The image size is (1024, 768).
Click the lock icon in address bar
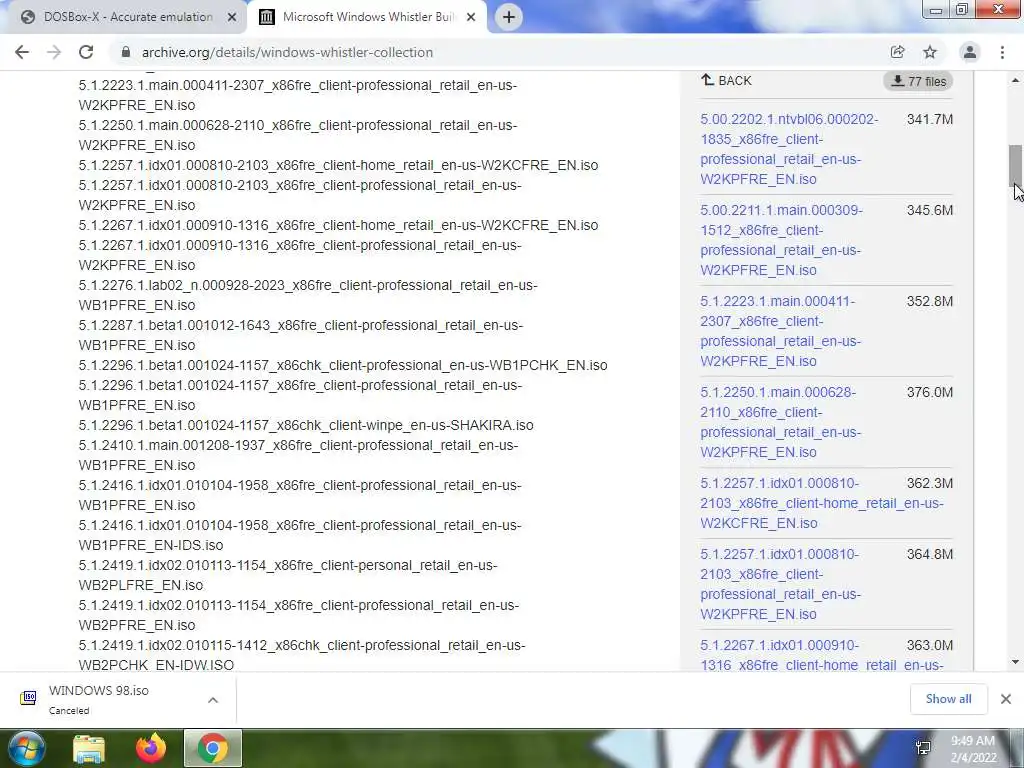click(126, 52)
